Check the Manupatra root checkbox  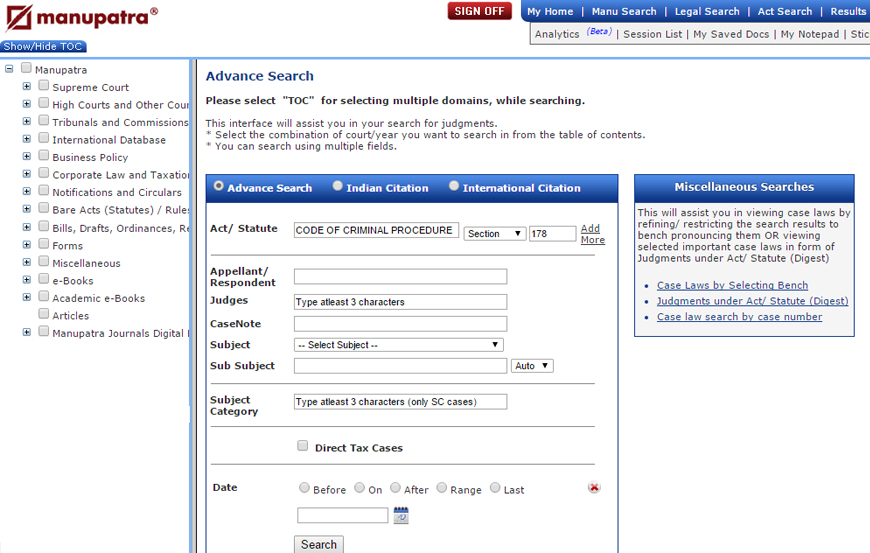[x=26, y=68]
